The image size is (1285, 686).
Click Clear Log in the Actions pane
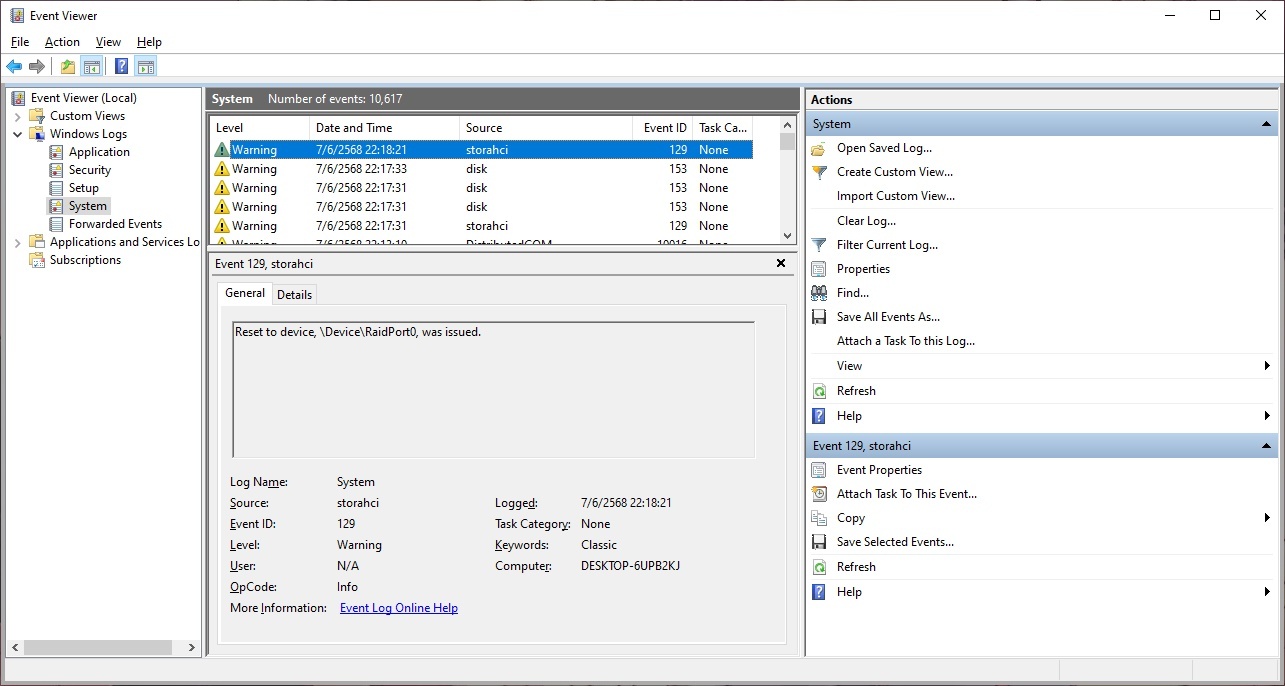click(866, 221)
